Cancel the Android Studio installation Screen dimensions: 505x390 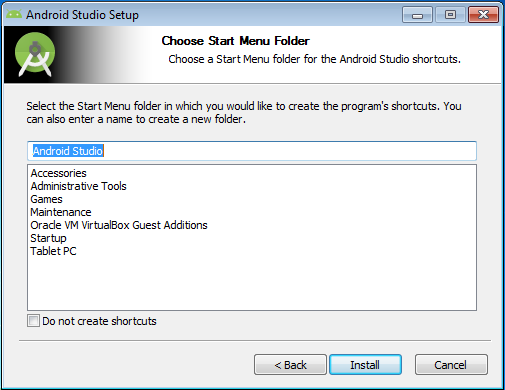point(451,365)
